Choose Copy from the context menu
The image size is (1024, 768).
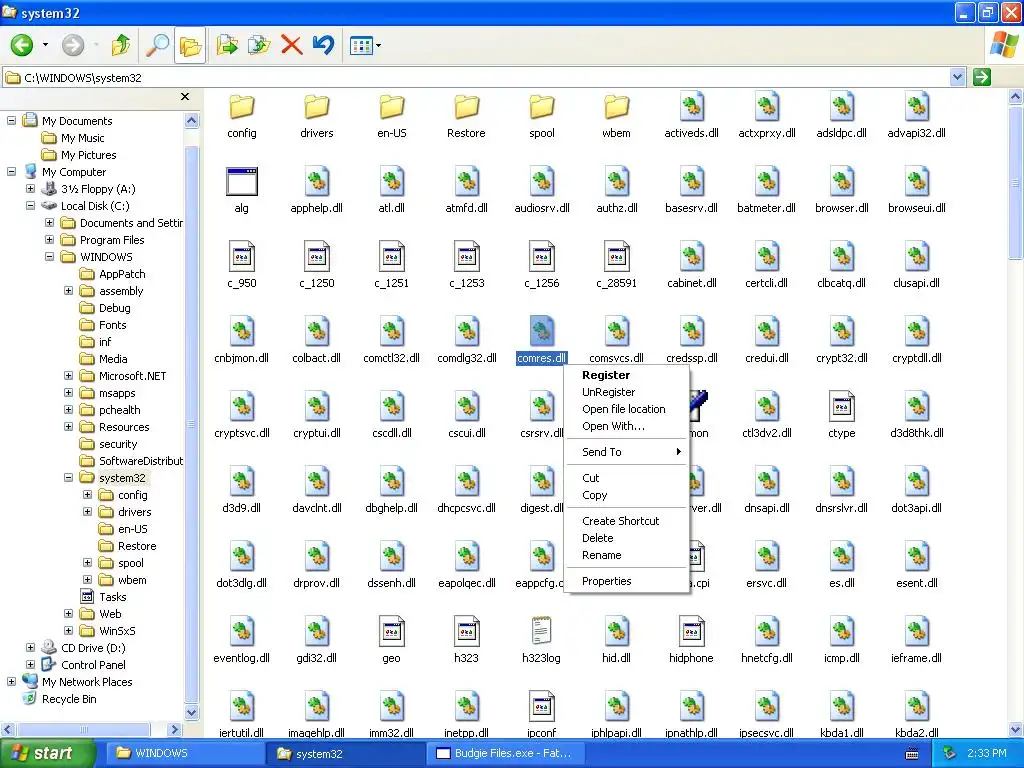tap(594, 495)
